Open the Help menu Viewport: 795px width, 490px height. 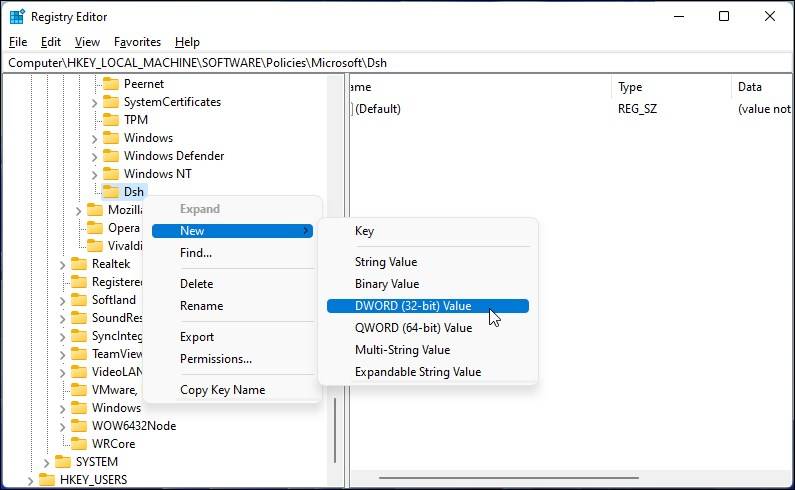point(187,42)
